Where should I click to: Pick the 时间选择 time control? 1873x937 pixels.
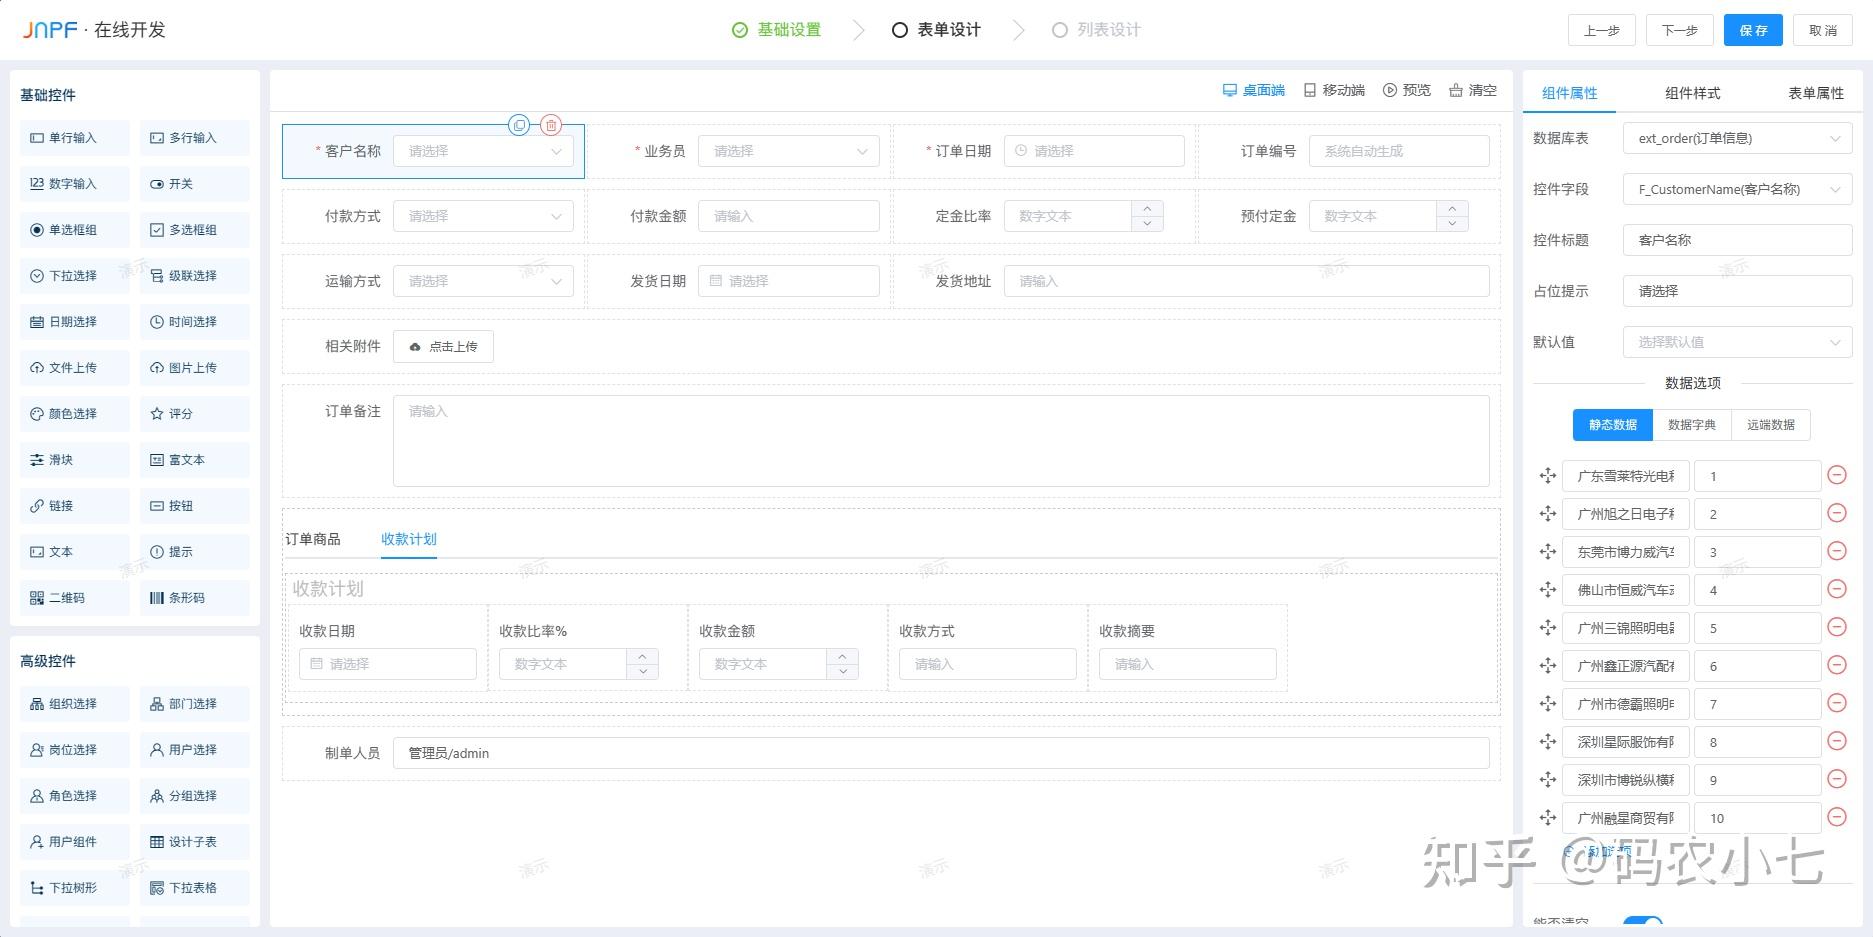click(x=195, y=322)
